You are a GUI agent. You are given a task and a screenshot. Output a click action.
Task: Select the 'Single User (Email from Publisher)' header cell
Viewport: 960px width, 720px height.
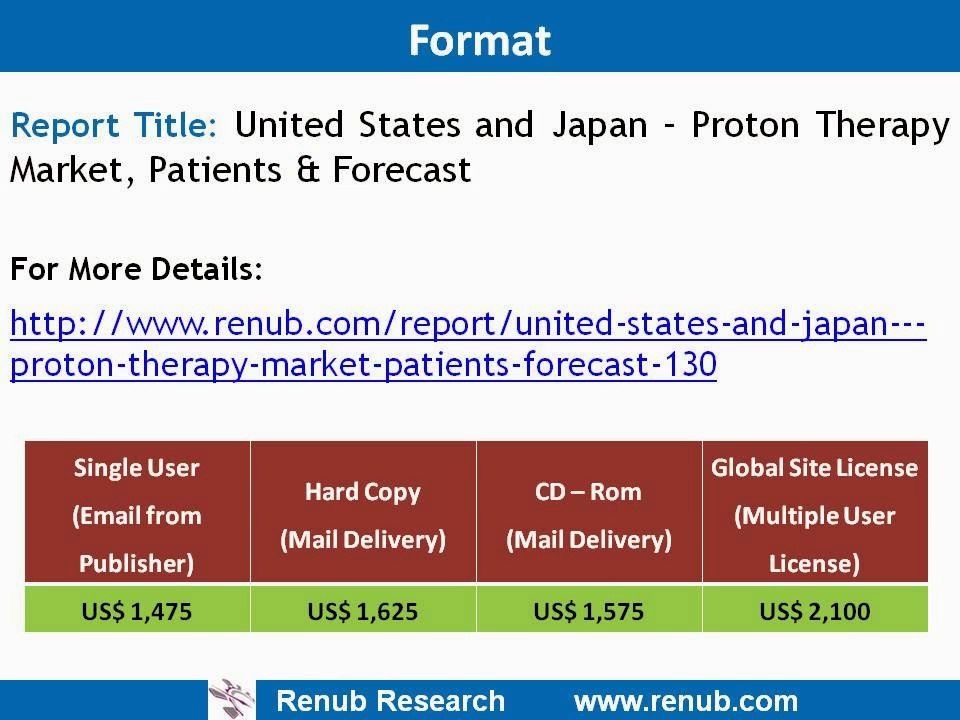click(x=137, y=511)
